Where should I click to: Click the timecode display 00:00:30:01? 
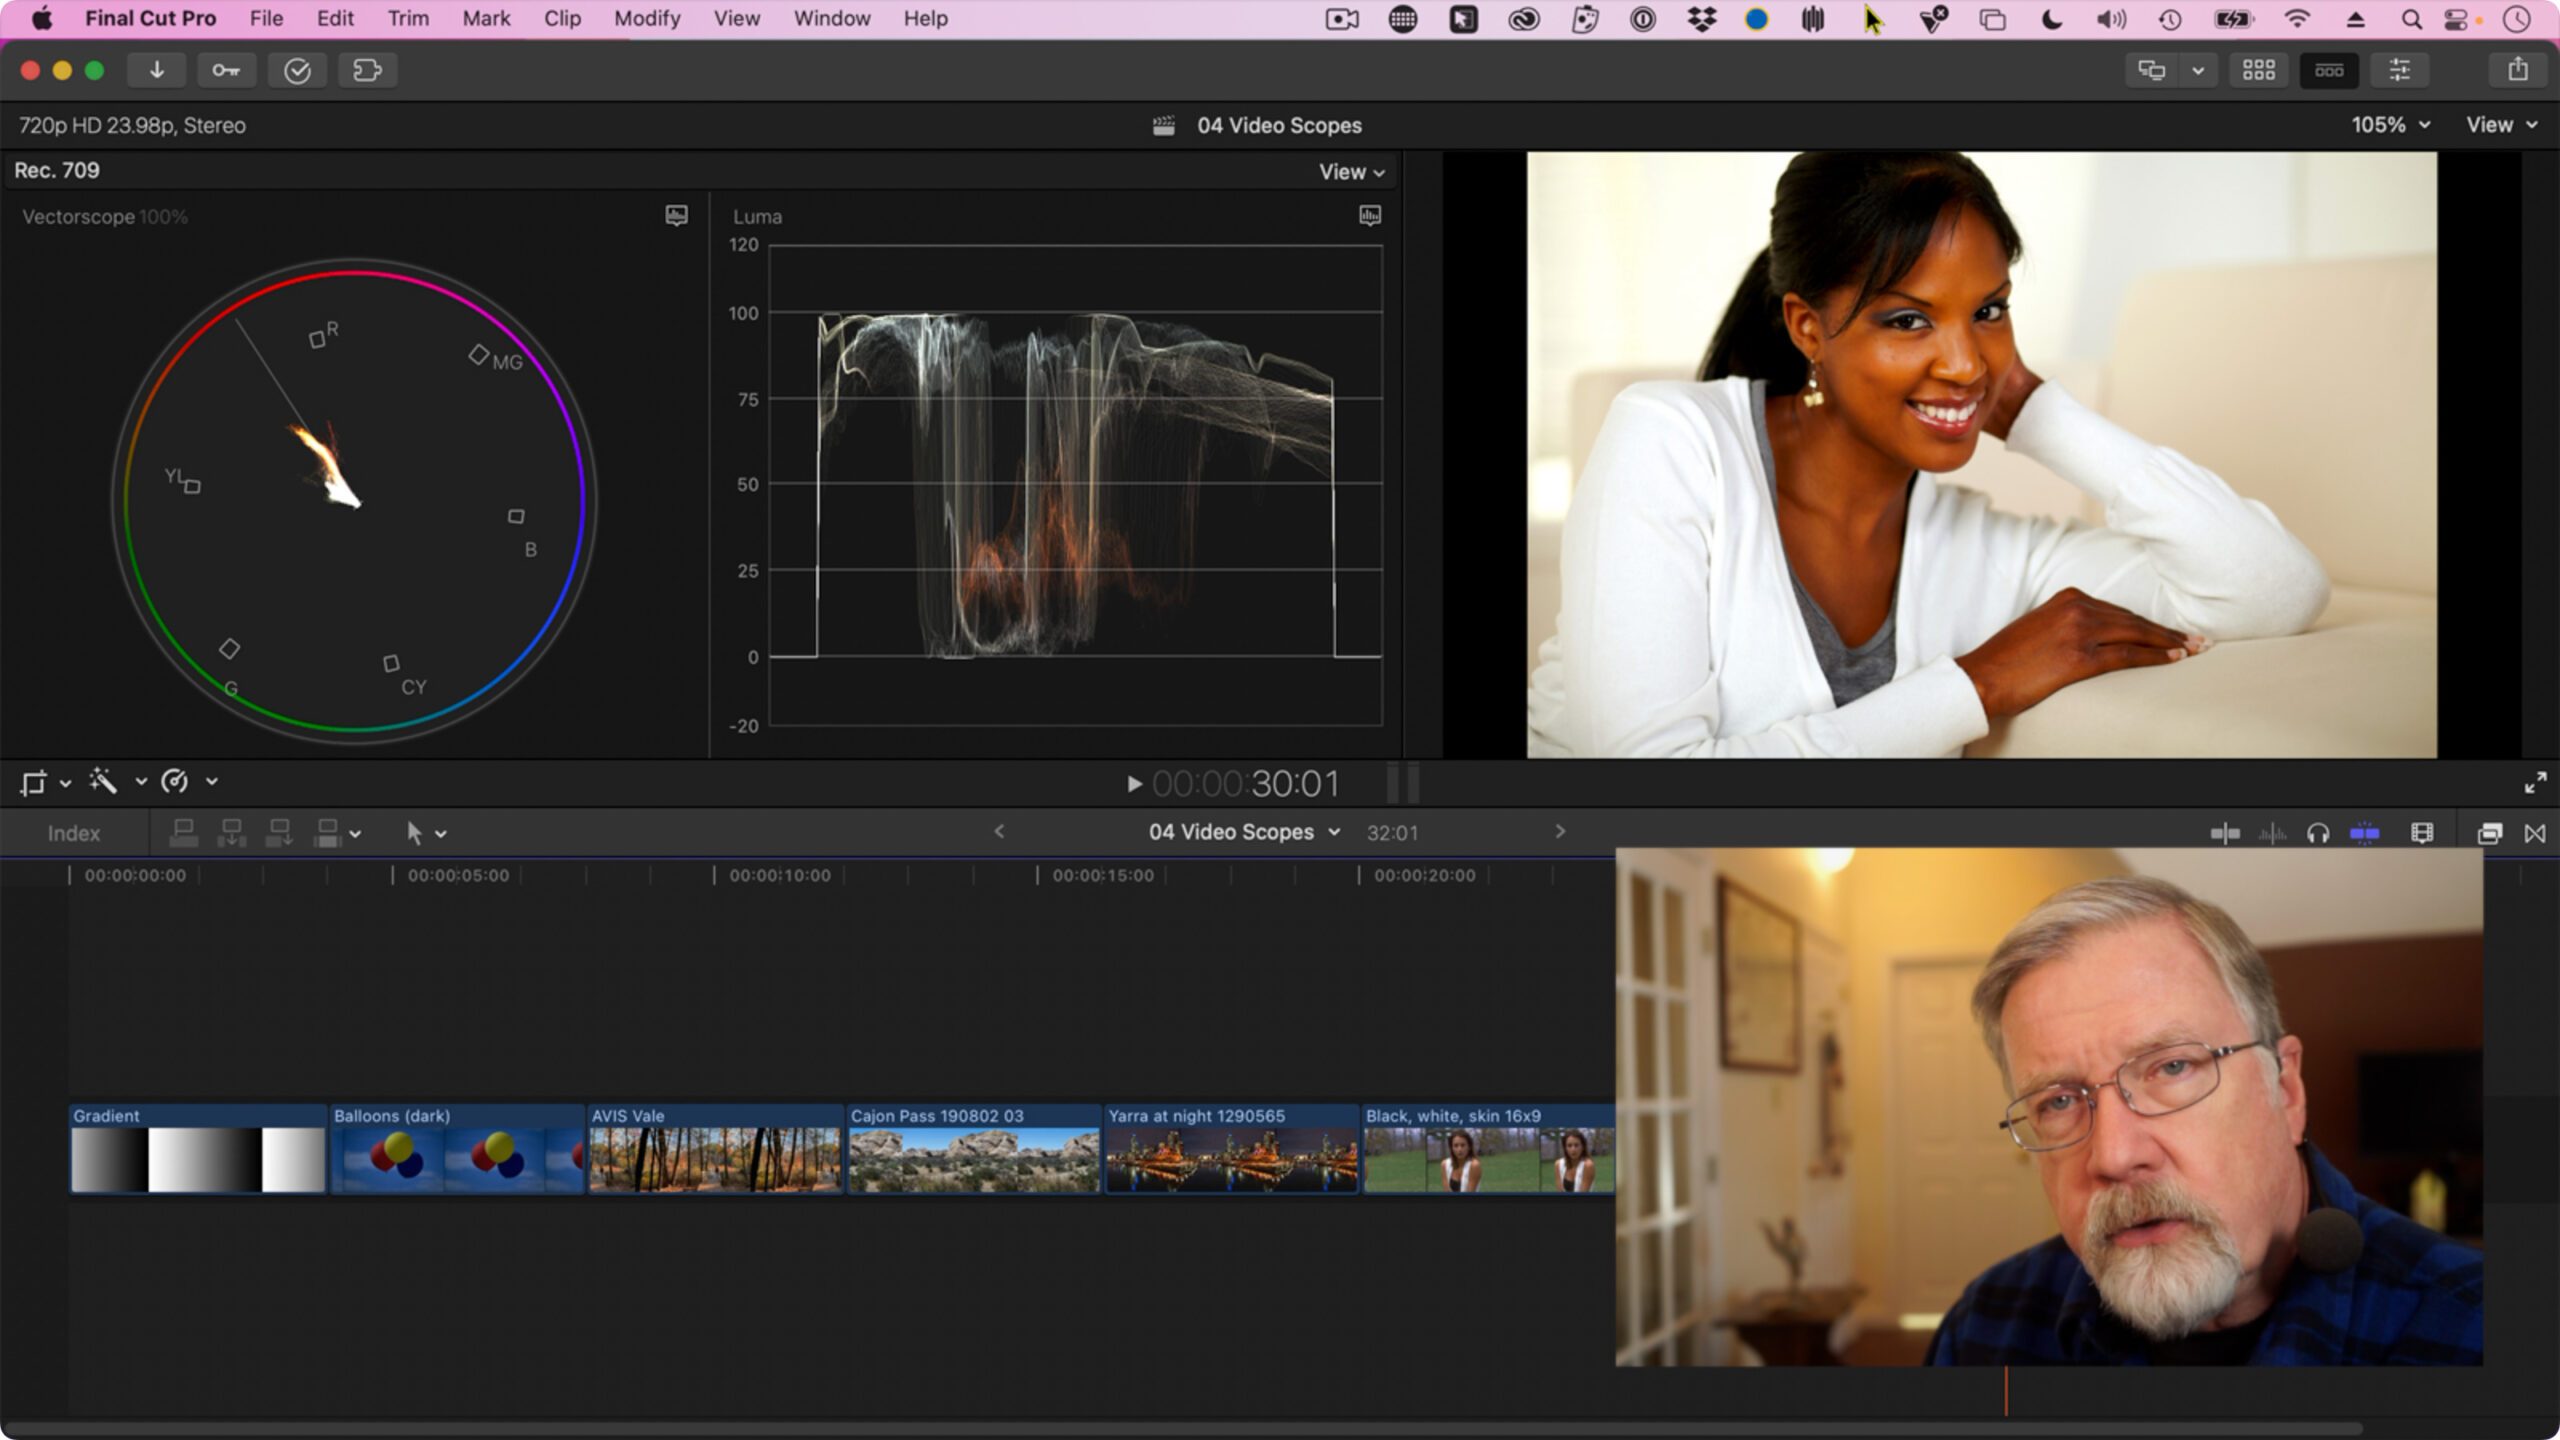[1245, 784]
